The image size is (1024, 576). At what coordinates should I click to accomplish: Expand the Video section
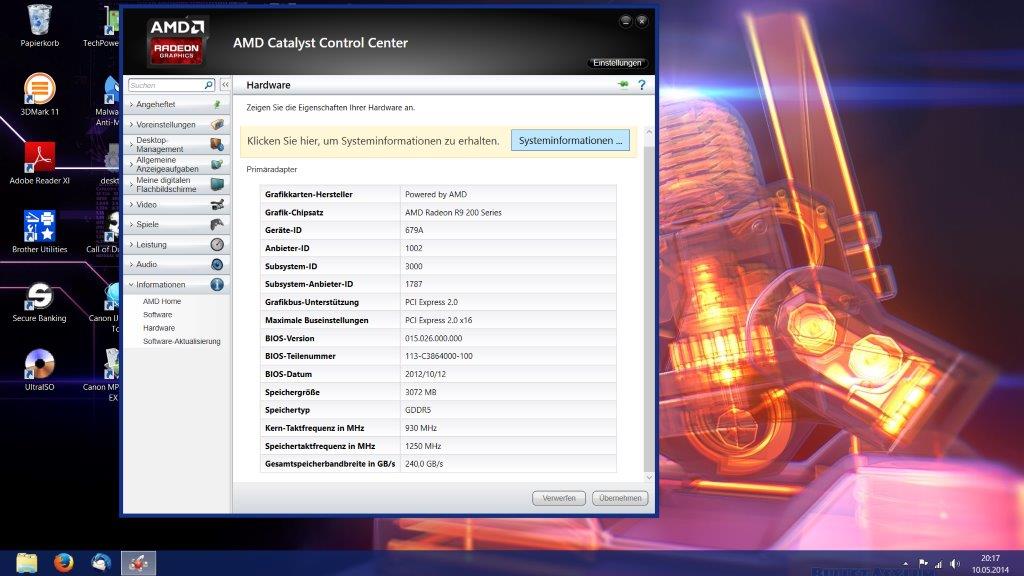[x=131, y=204]
